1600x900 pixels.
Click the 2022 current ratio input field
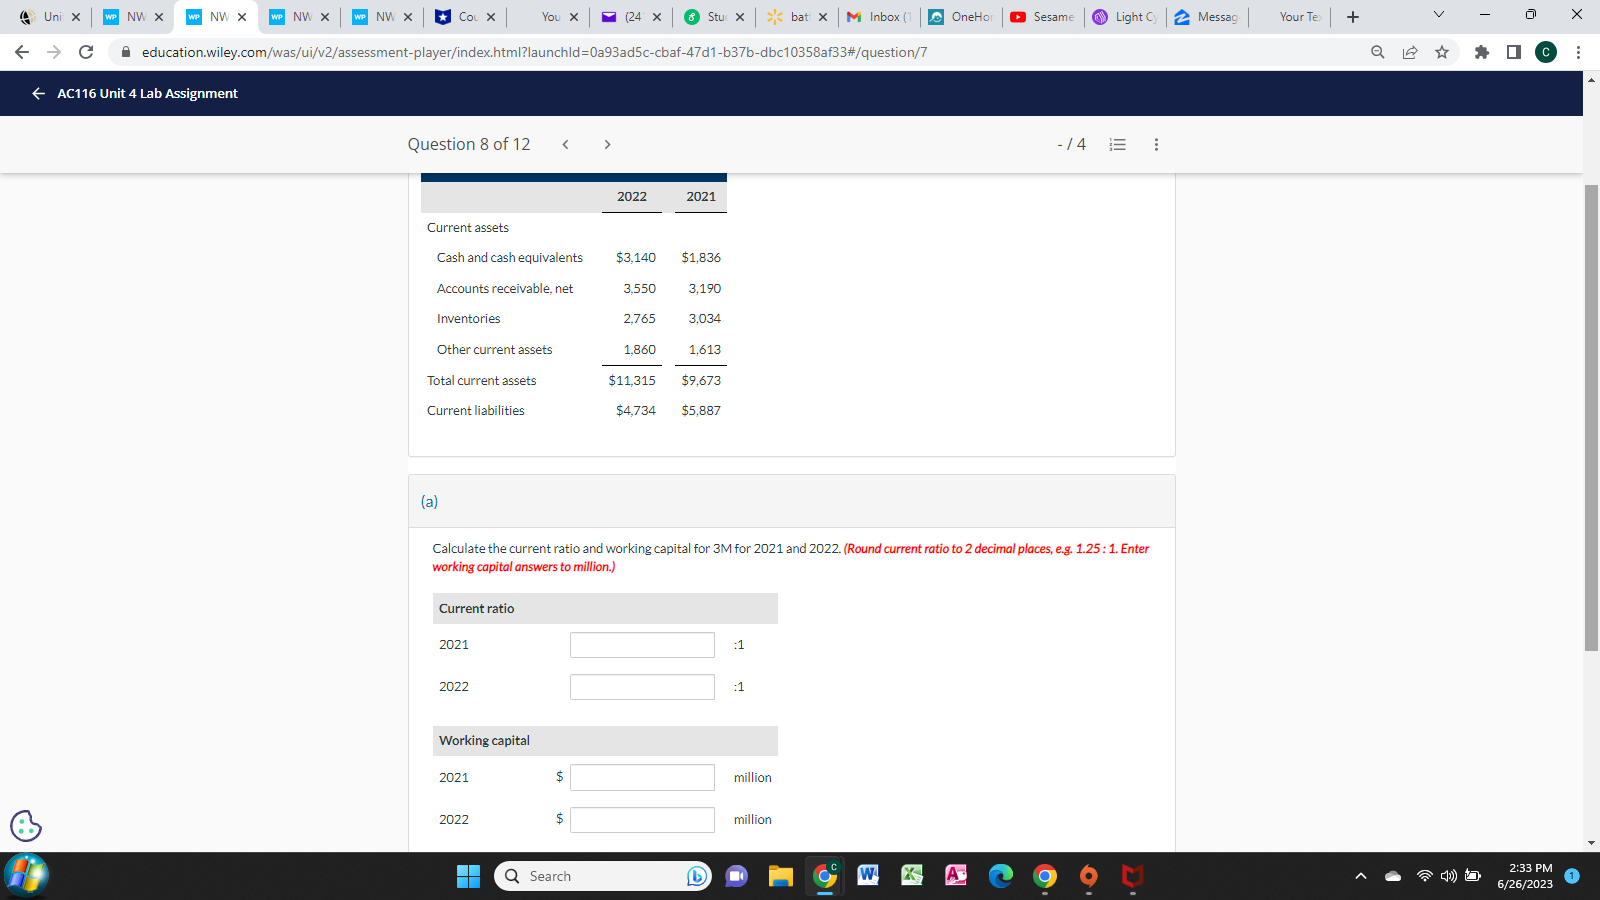[x=642, y=687]
